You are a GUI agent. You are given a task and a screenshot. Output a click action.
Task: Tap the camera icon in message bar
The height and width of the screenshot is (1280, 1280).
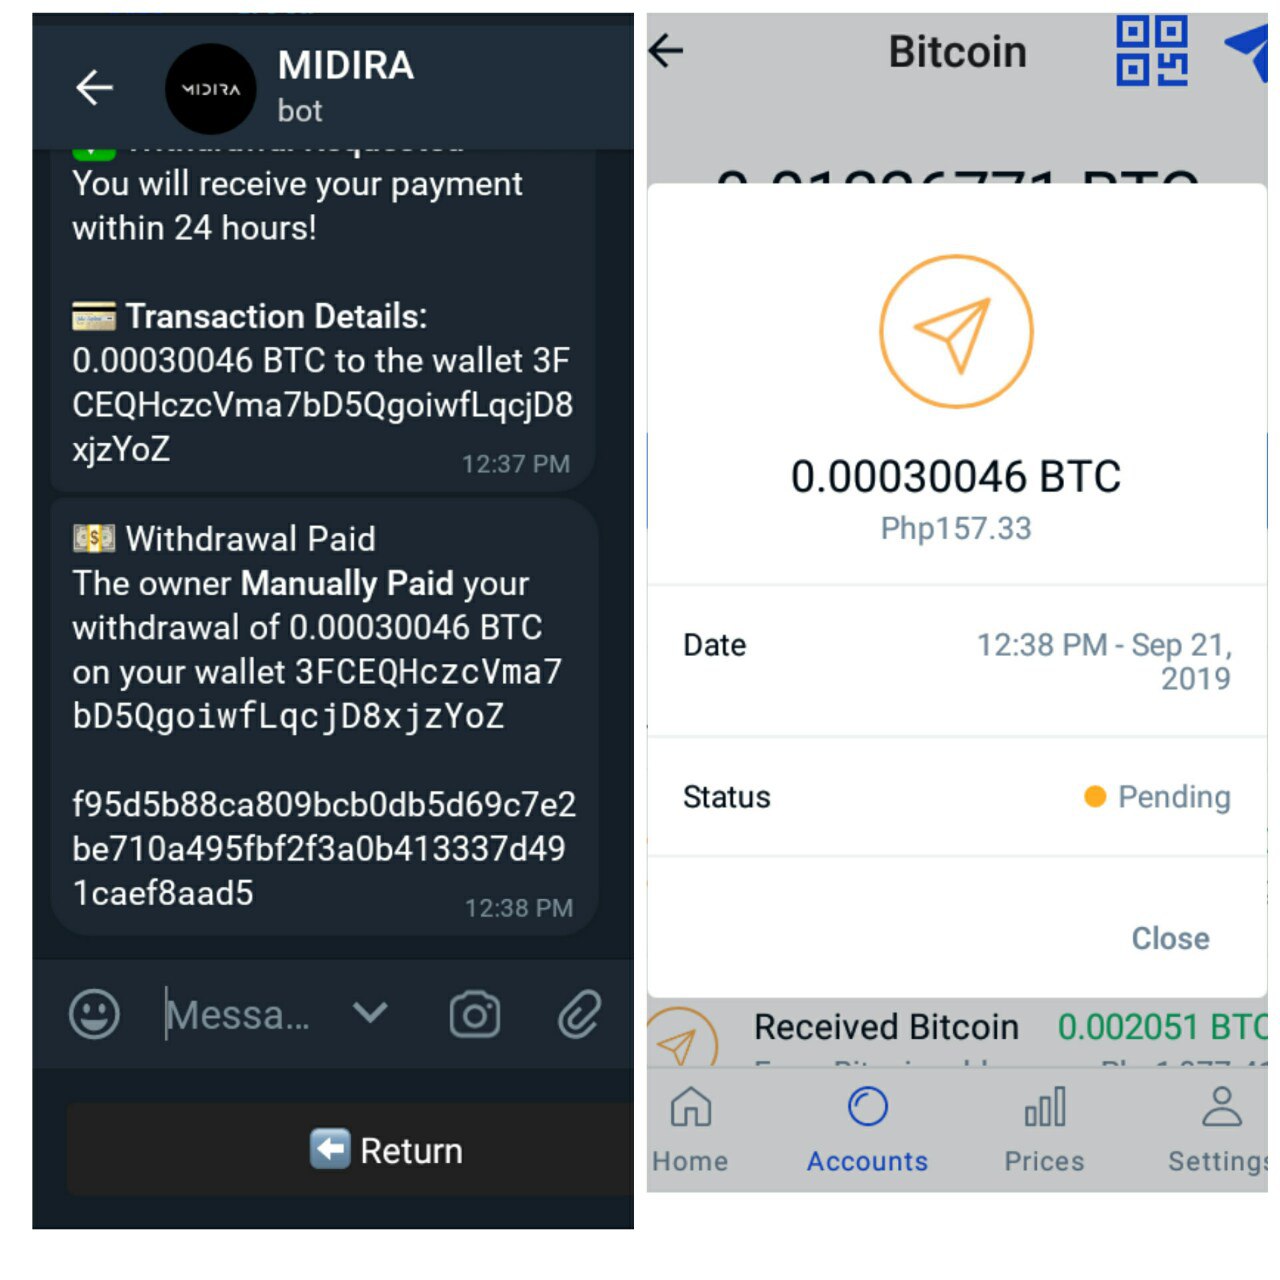[474, 1014]
